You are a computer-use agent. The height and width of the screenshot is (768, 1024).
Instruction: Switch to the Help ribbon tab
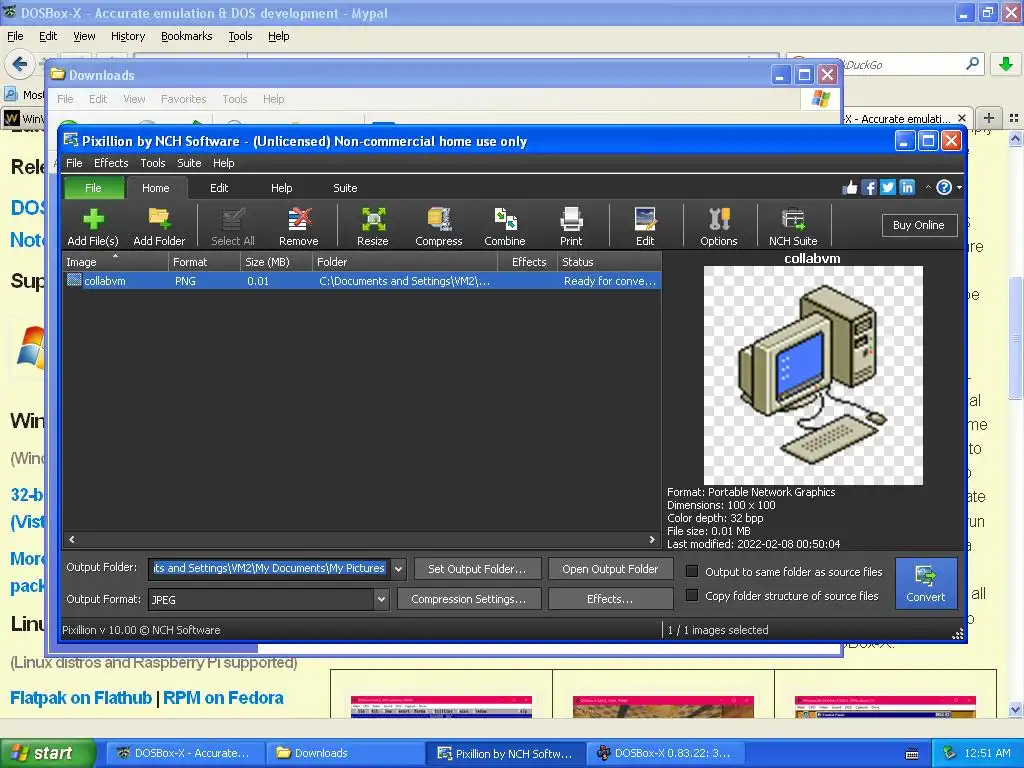tap(281, 188)
